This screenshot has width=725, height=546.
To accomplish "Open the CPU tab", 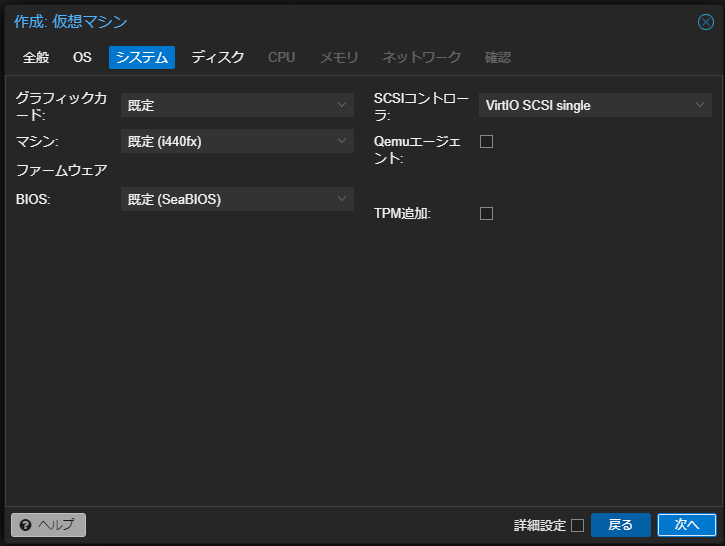I will (x=282, y=57).
